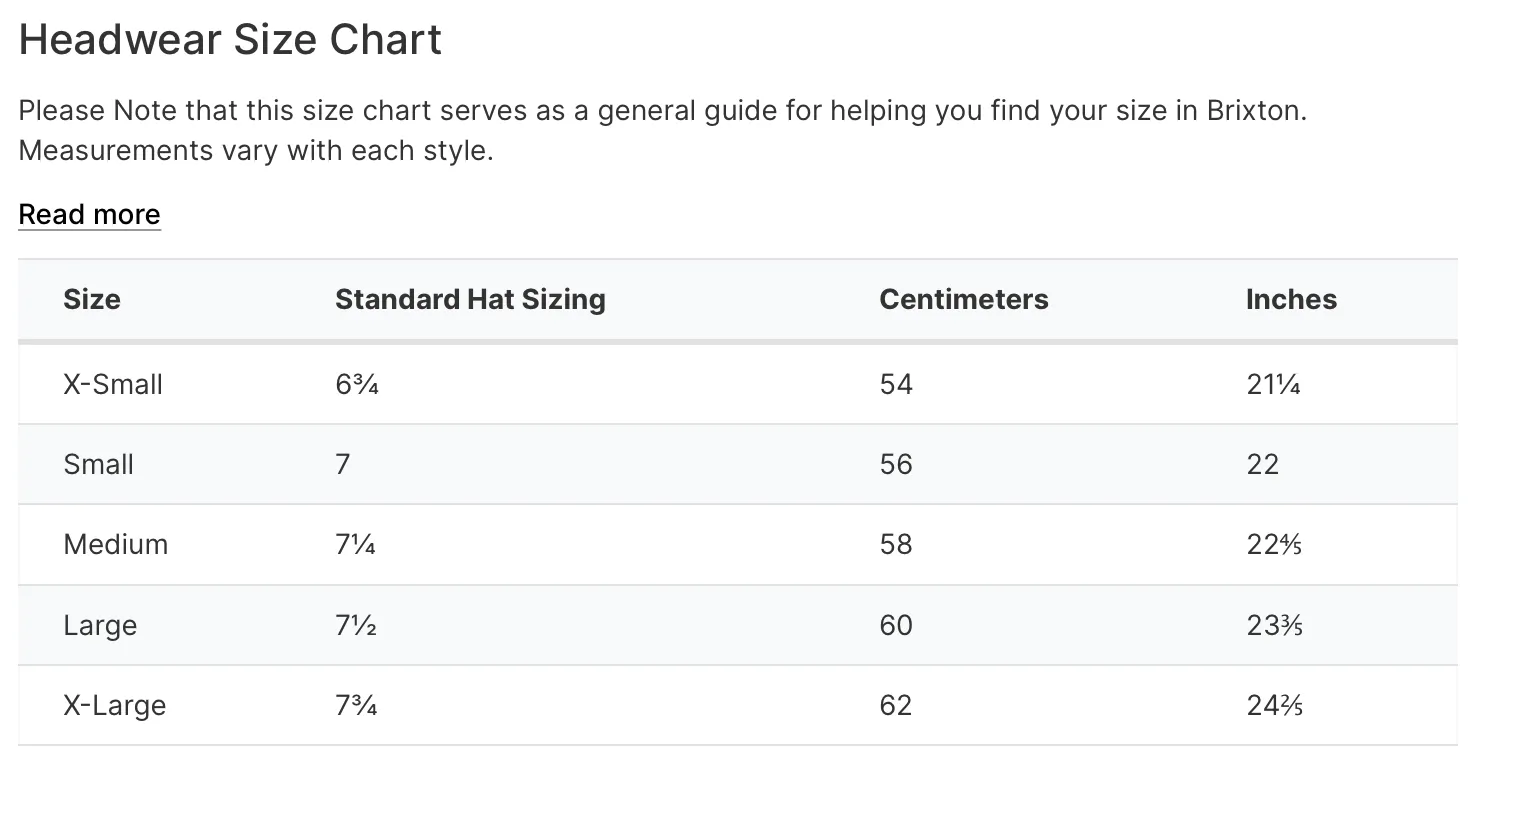The height and width of the screenshot is (814, 1516).
Task: Click the 7¼ hat sizing value
Action: (x=355, y=544)
